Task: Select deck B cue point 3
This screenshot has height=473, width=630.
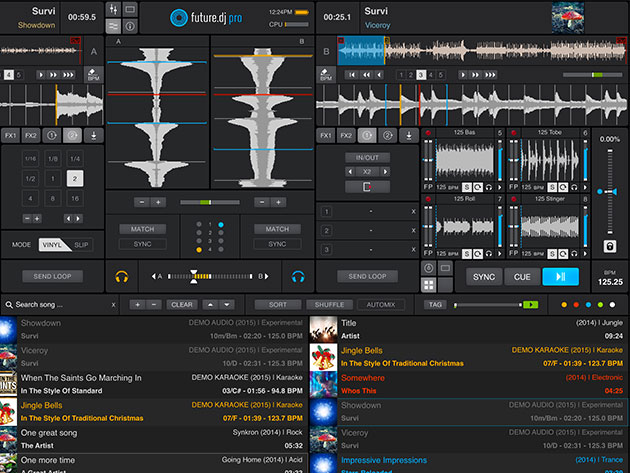Action: pos(421,75)
